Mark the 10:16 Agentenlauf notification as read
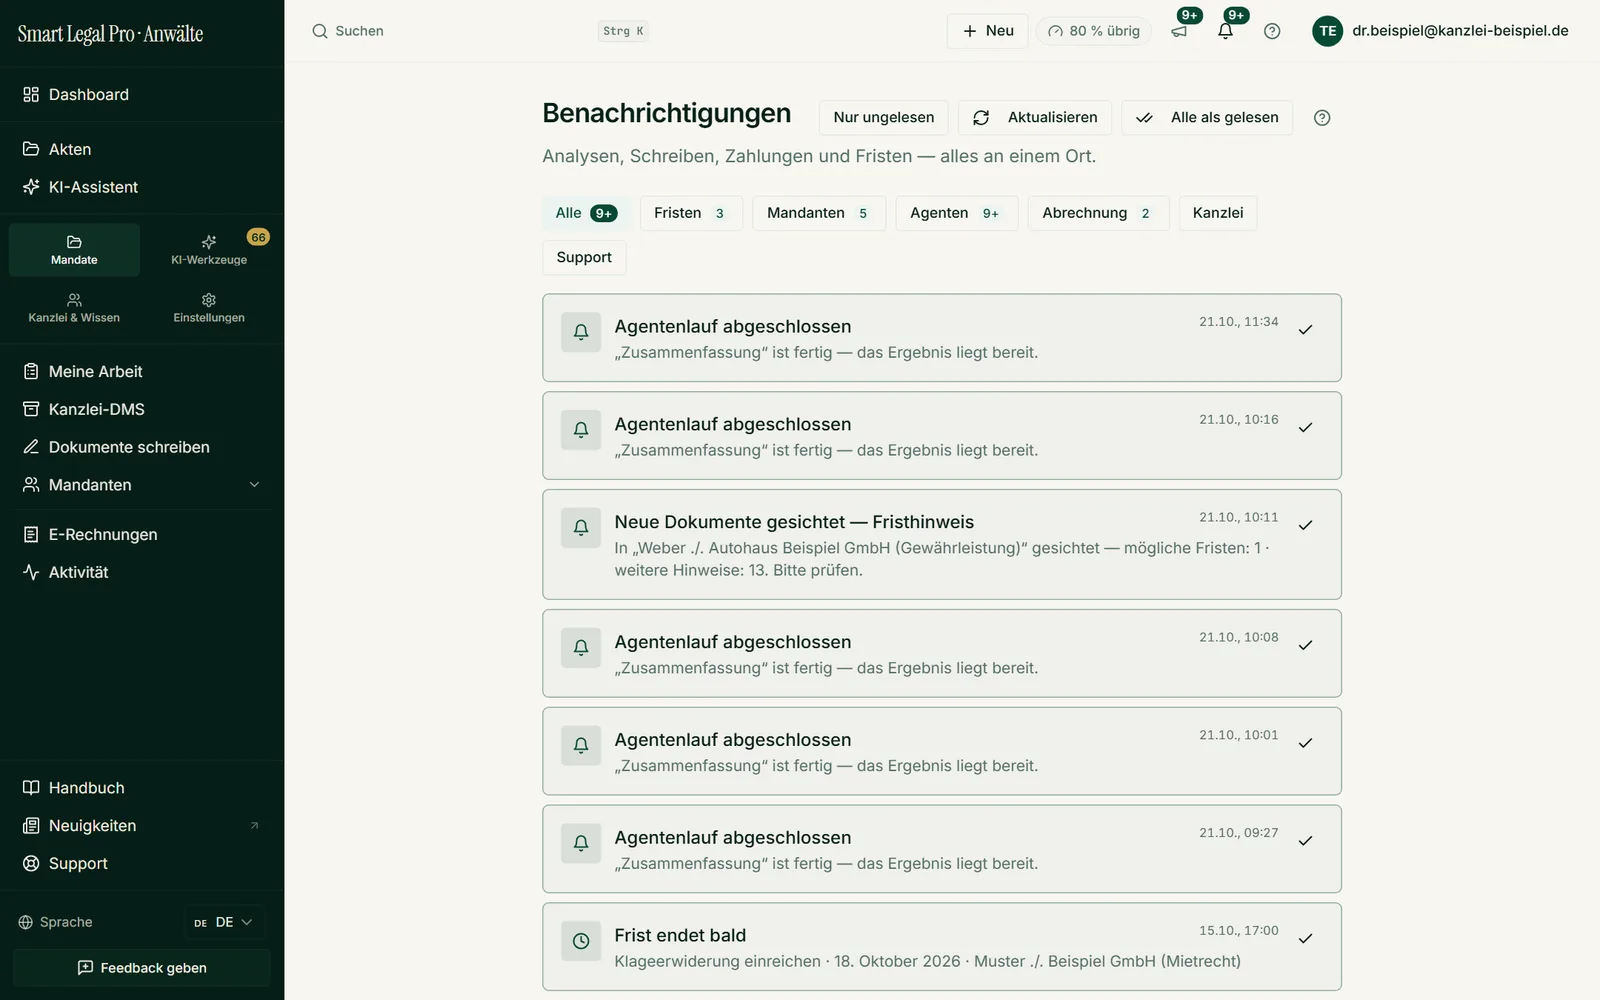The image size is (1600, 1000). point(1305,428)
